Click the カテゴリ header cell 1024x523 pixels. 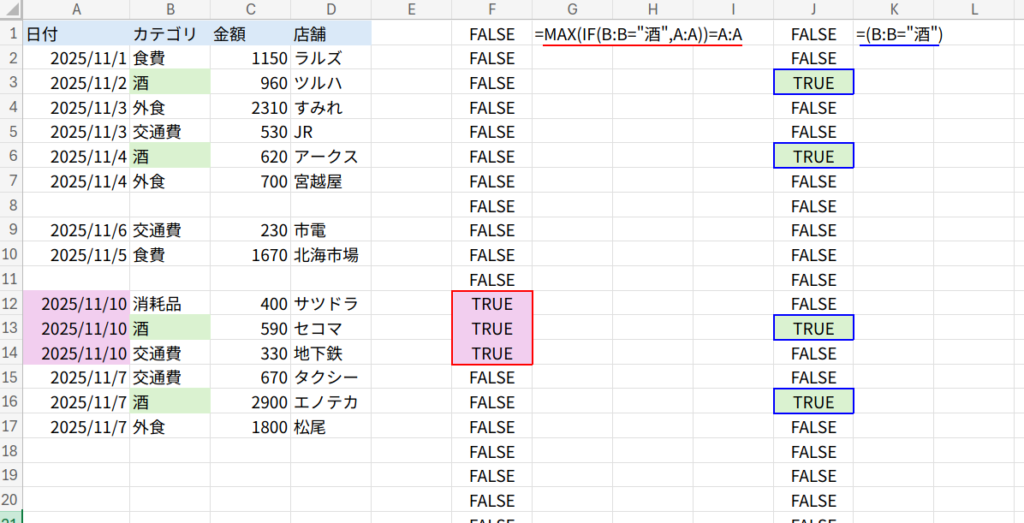click(169, 34)
